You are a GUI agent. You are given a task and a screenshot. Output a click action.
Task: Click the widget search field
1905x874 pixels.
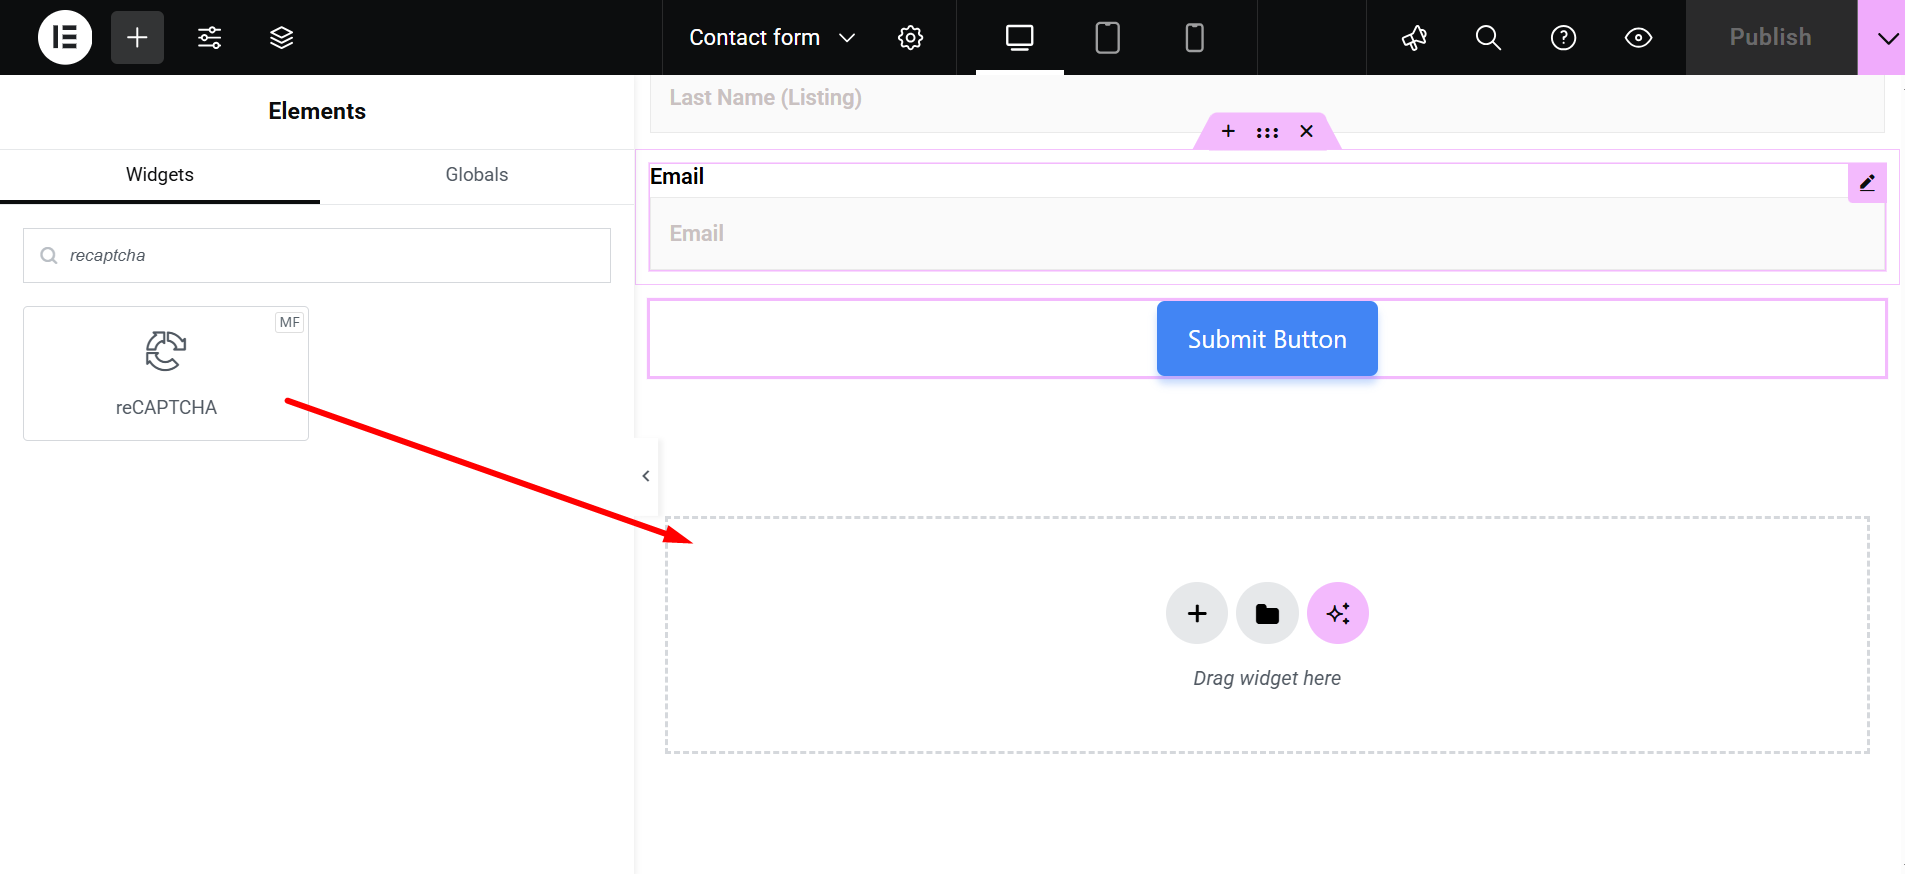pos(317,255)
